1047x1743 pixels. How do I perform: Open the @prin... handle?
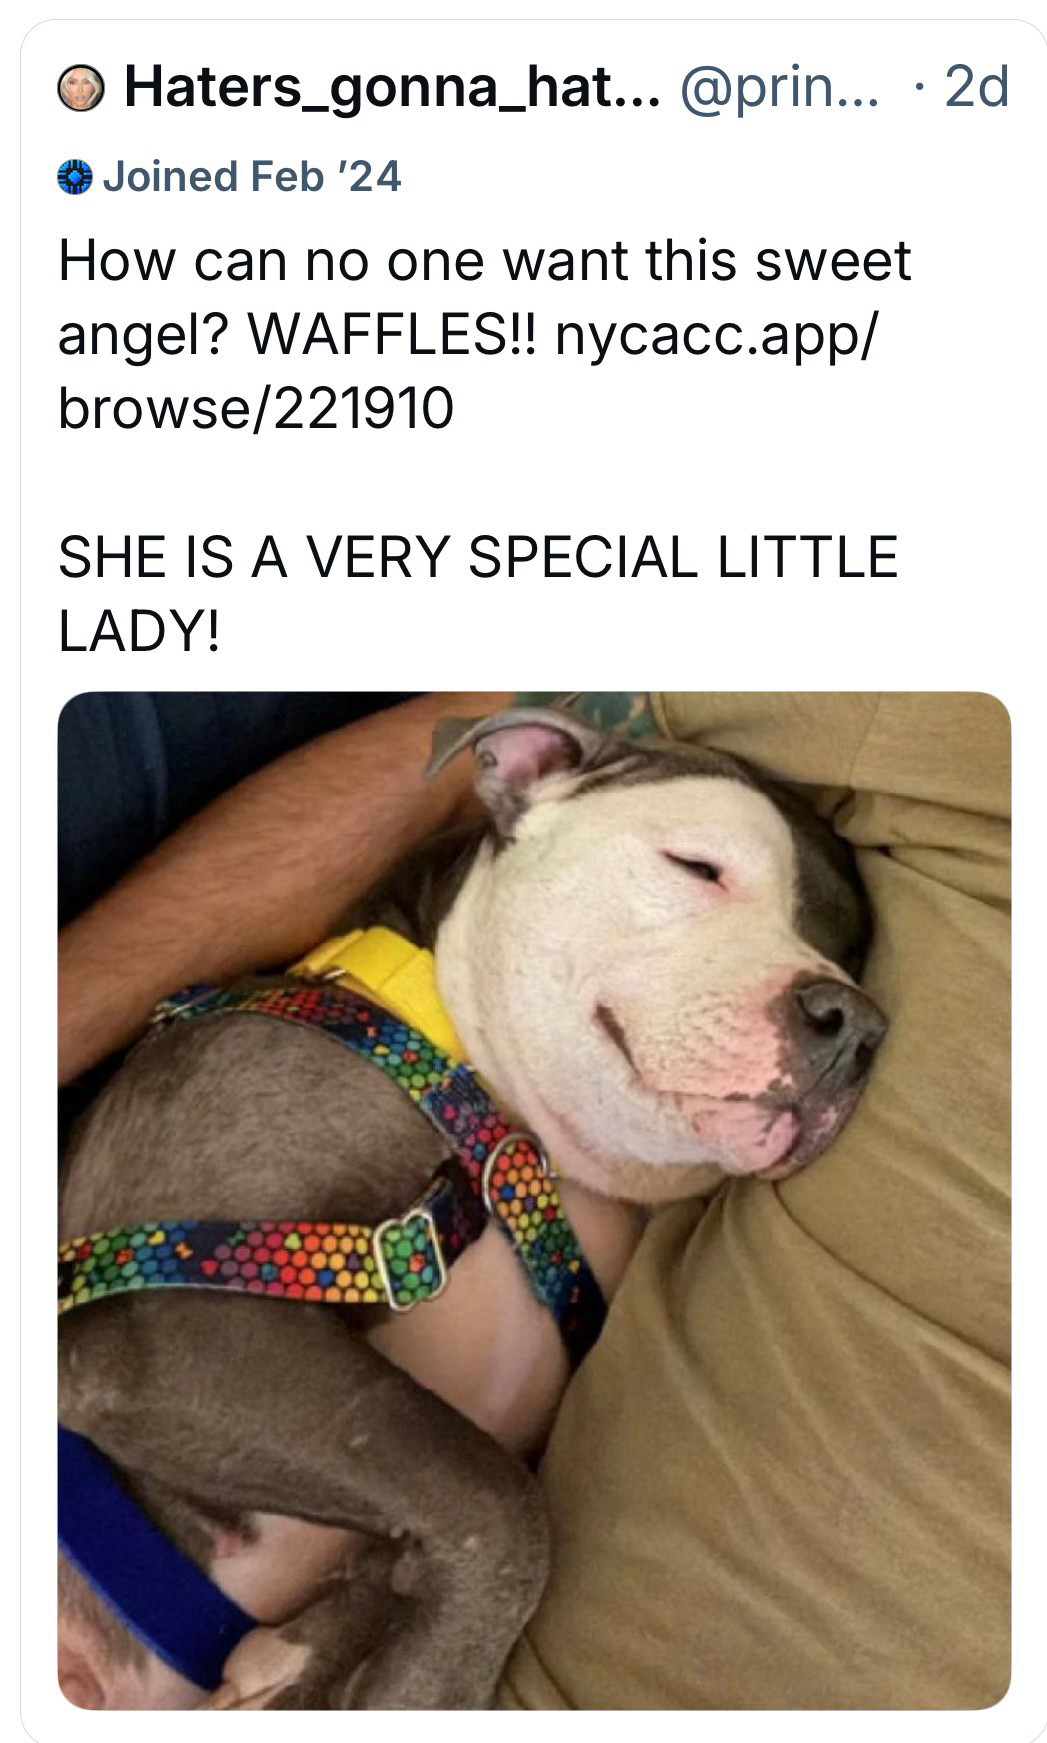coord(780,88)
